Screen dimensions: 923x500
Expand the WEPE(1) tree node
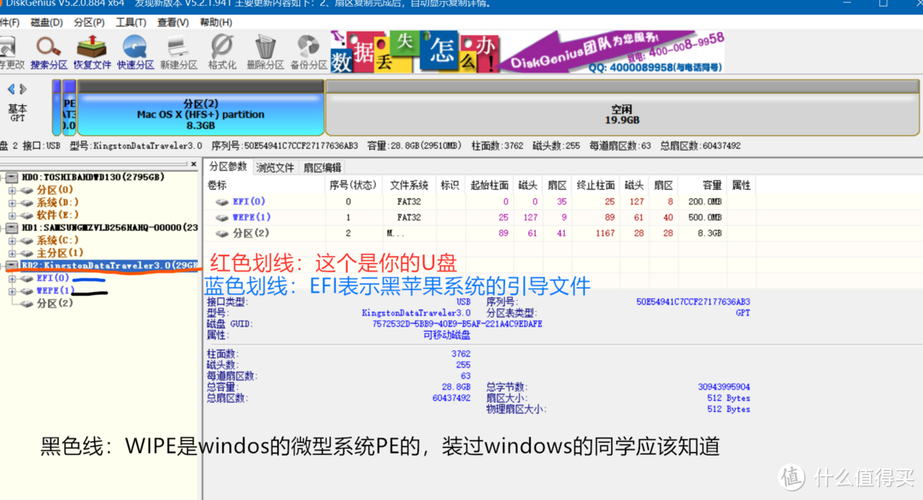pos(12,291)
